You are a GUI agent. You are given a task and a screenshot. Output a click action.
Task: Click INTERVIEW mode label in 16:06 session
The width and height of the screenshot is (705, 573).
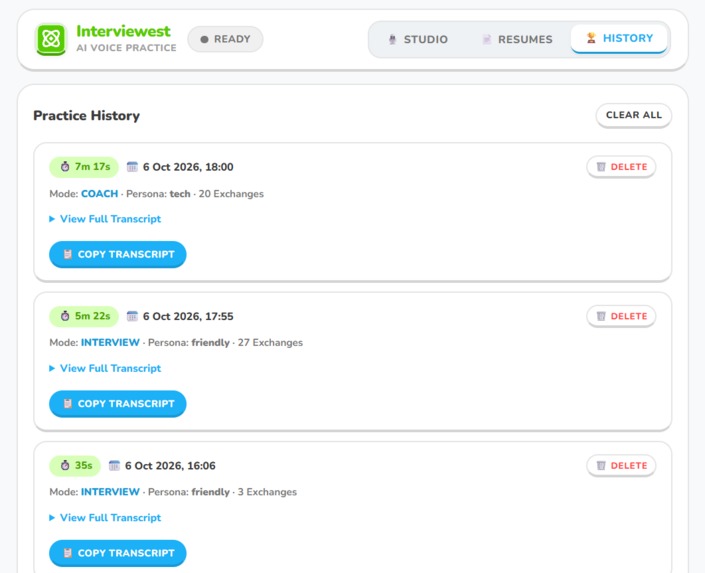click(110, 492)
